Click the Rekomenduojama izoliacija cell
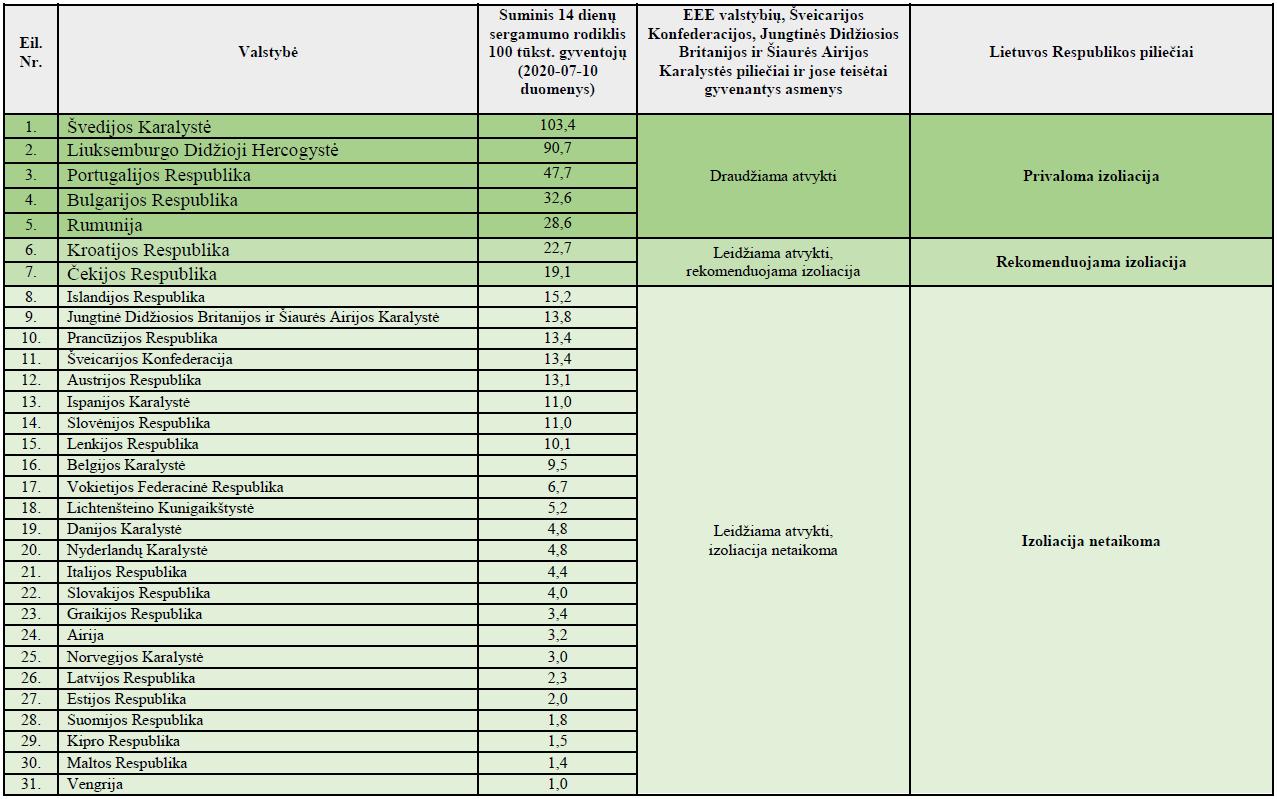 [x=1091, y=262]
